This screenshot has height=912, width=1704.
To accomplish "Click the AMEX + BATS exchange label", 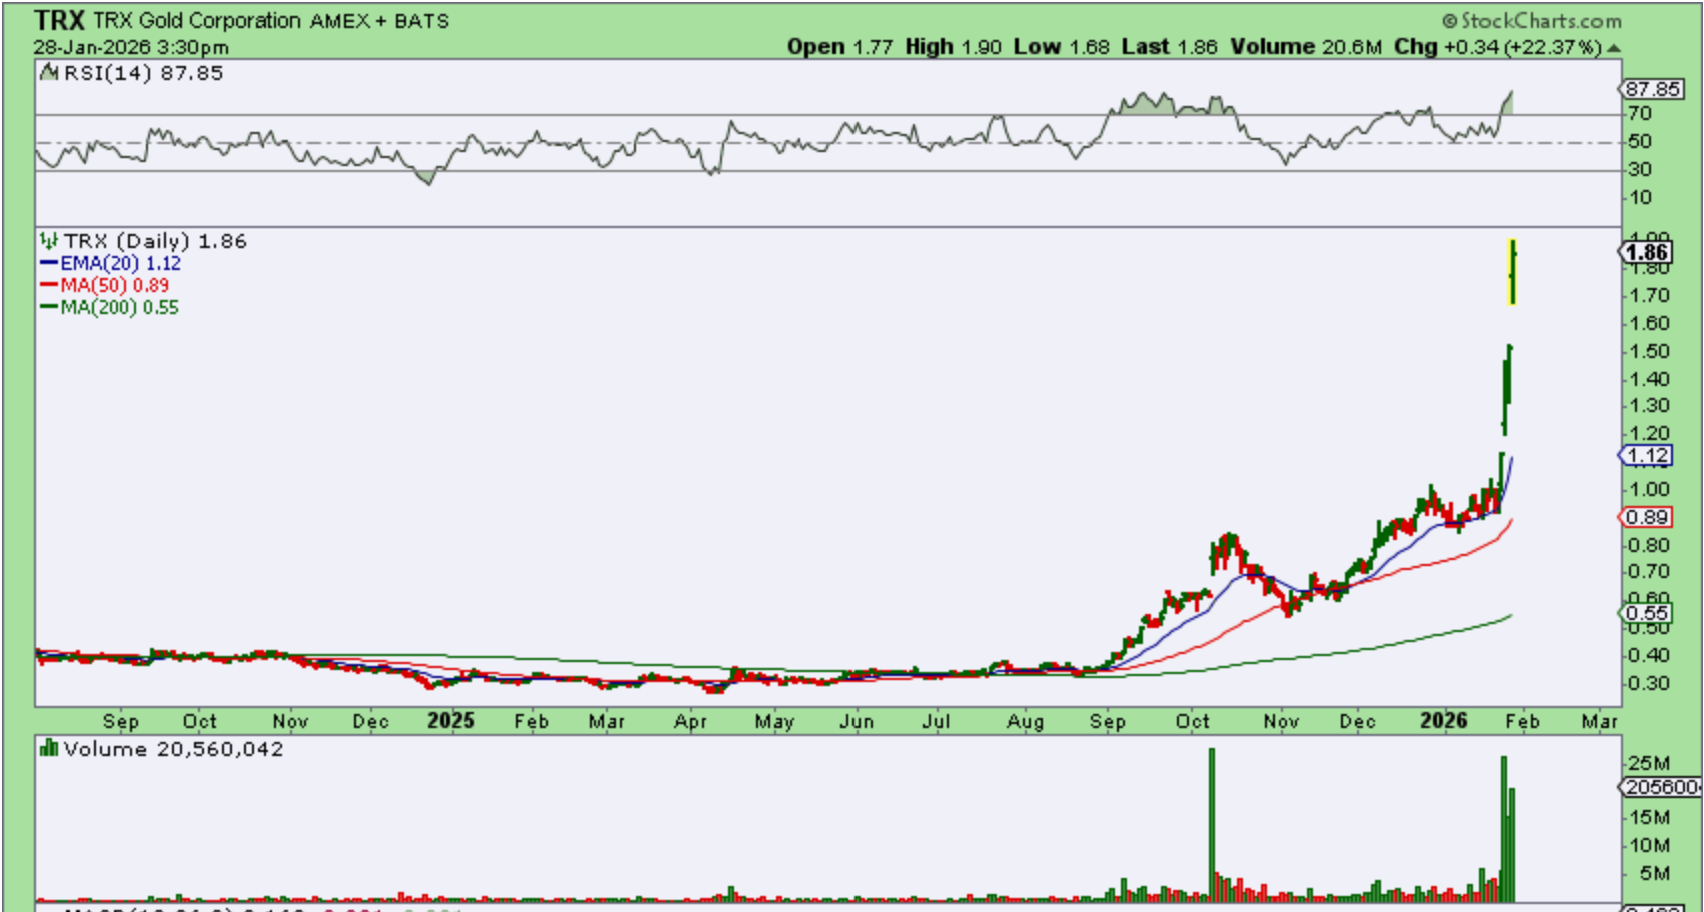I will (379, 21).
